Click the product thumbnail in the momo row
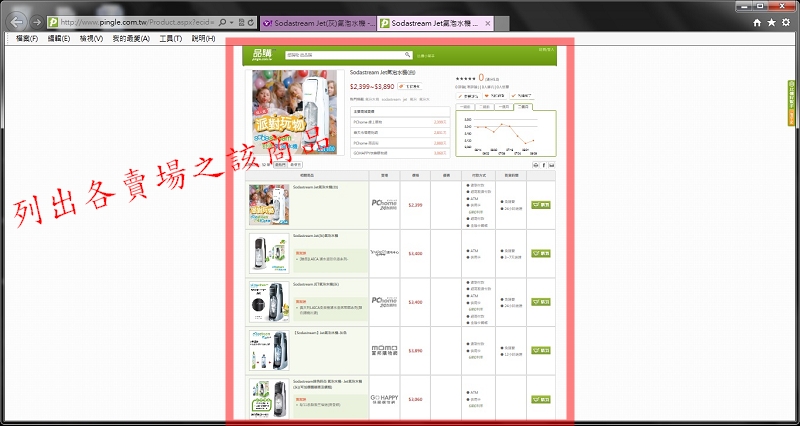Screen dimensions: 800x426 pyautogui.click(x=269, y=350)
